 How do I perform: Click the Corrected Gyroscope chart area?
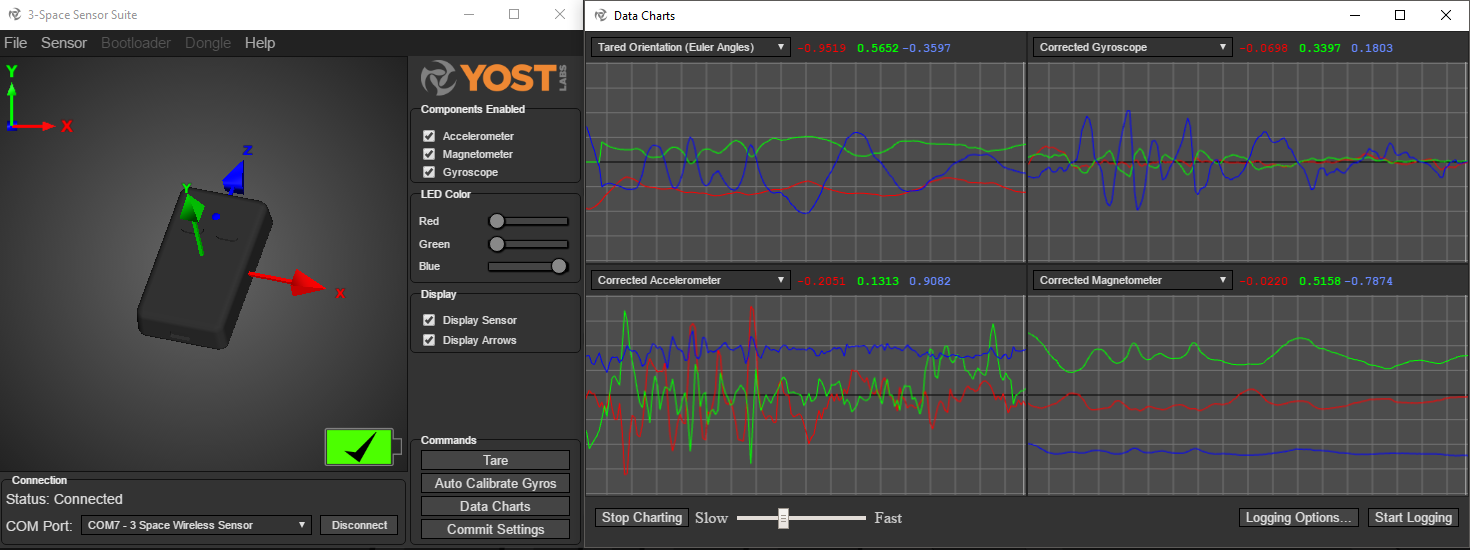point(1248,161)
